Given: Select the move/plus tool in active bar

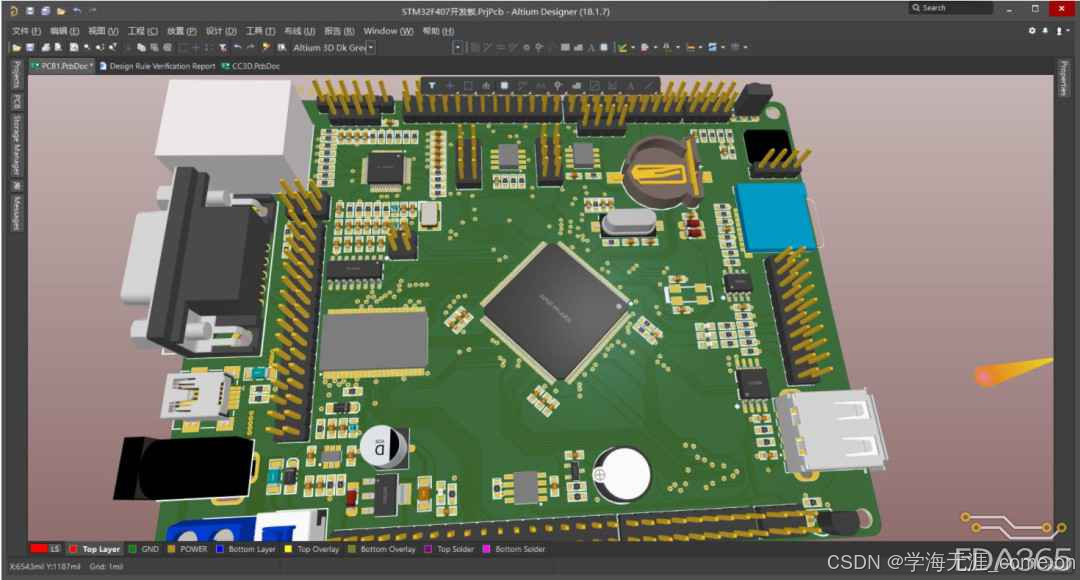Looking at the screenshot, I should click(450, 85).
